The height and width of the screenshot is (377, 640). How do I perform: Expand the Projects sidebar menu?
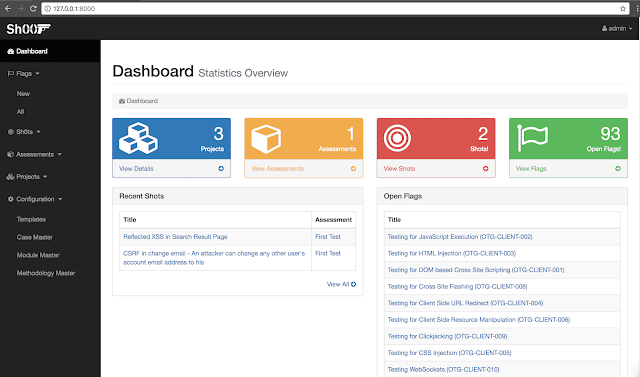tap(27, 177)
